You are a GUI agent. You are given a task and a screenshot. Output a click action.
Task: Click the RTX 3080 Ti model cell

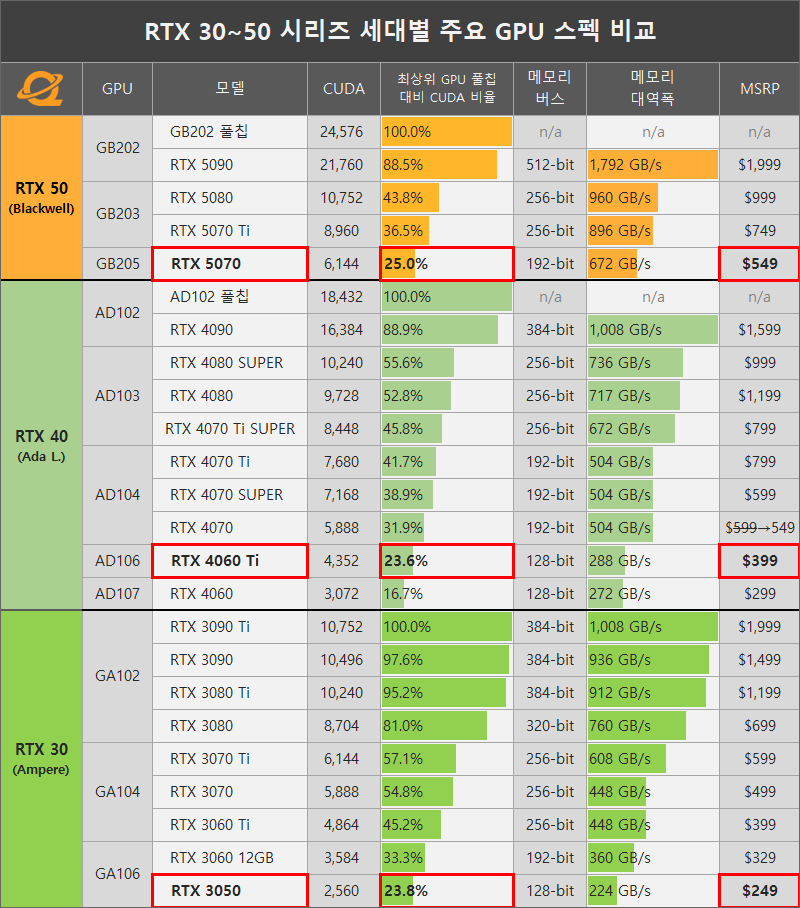[x=230, y=693]
